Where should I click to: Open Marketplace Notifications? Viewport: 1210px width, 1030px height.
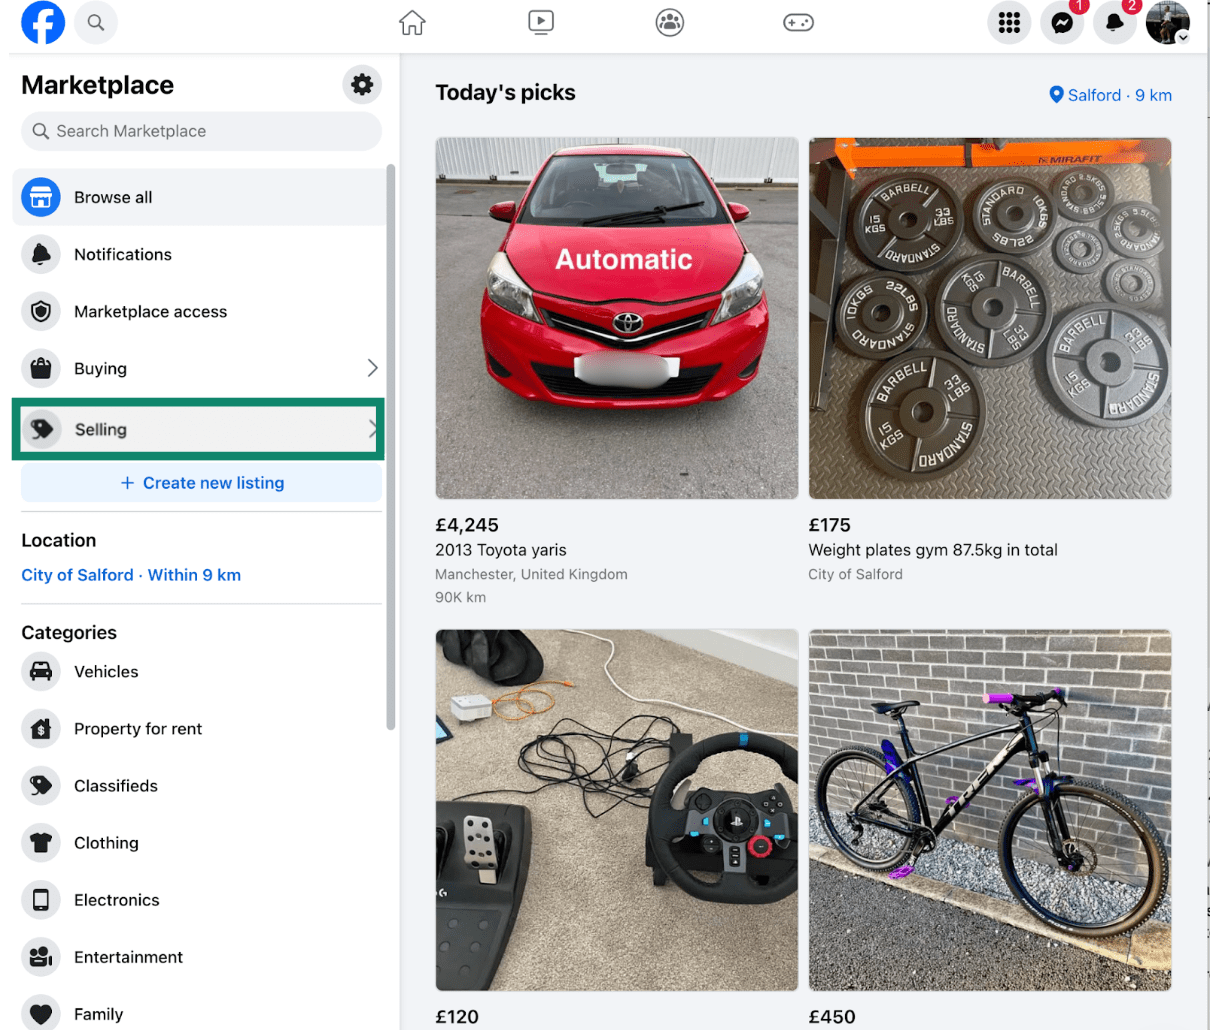(x=122, y=254)
